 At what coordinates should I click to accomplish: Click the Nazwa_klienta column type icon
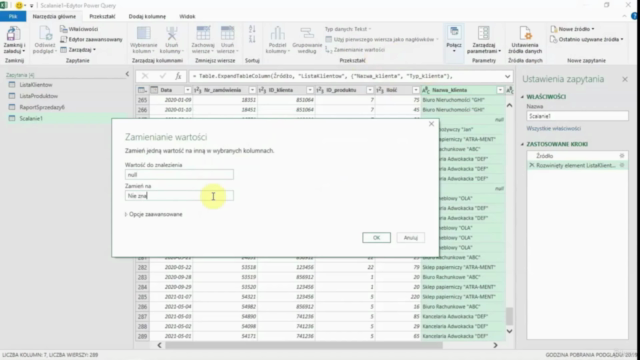426,90
